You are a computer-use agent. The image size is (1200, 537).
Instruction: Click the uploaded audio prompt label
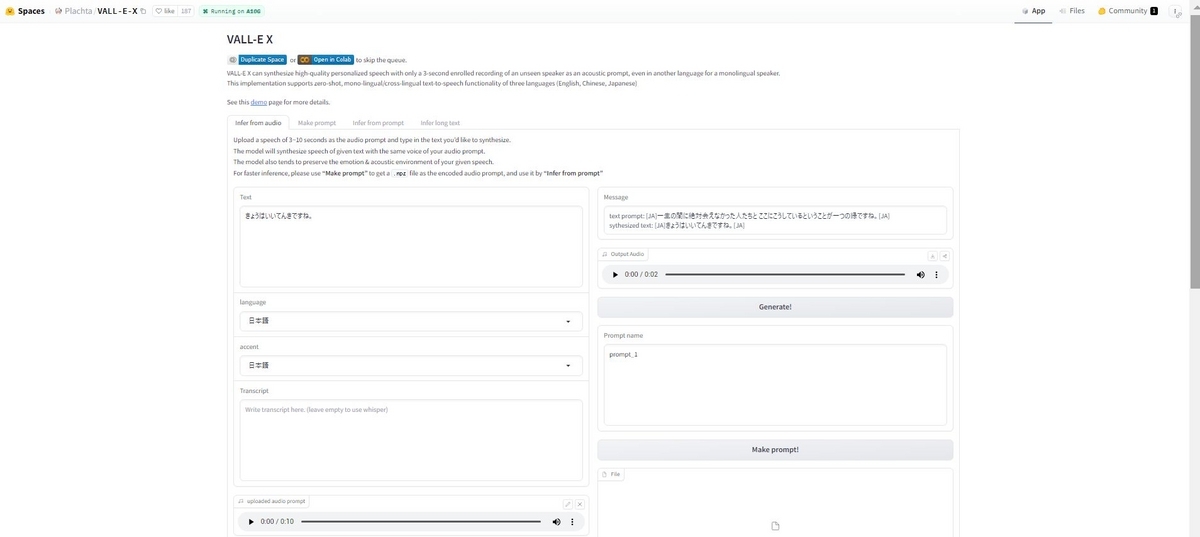(272, 501)
